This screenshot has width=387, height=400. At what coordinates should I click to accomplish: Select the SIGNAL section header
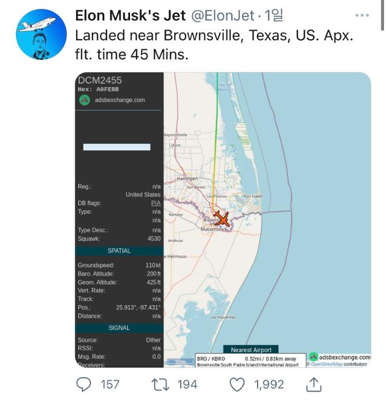click(119, 328)
